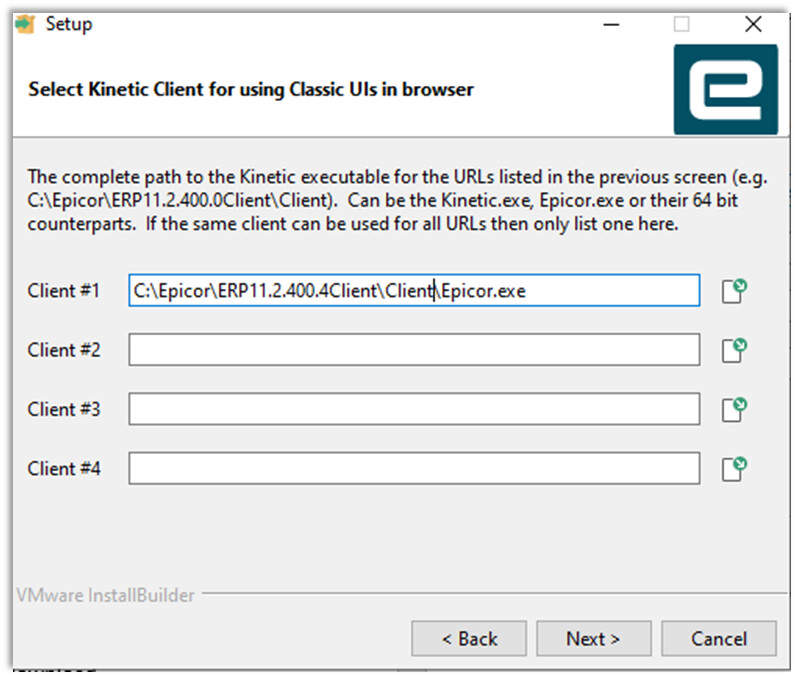Click the VMware InstallBuilder text
The height and width of the screenshot is (676, 795).
click(105, 595)
